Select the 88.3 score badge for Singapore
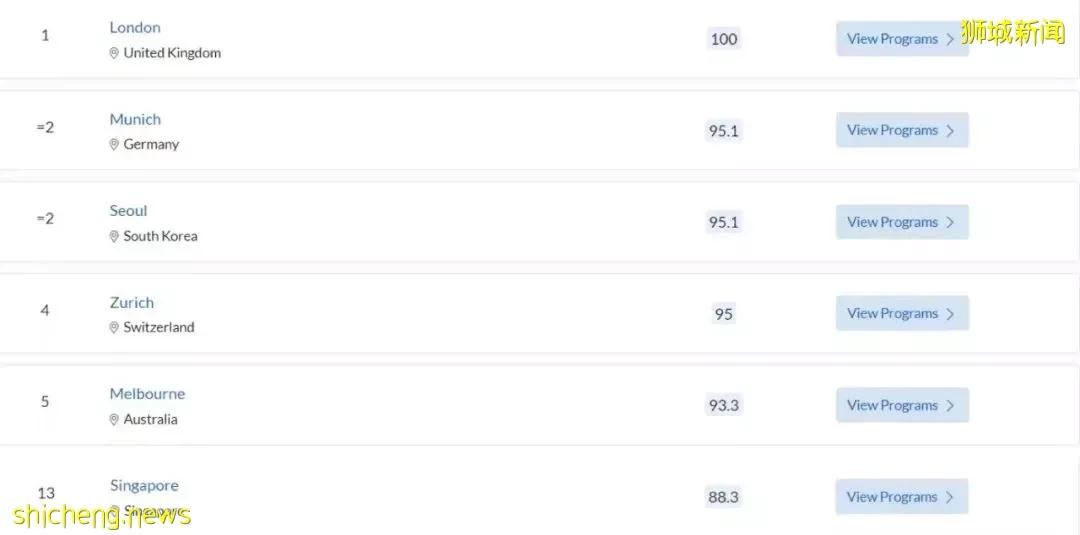The image size is (1080, 535). click(724, 497)
